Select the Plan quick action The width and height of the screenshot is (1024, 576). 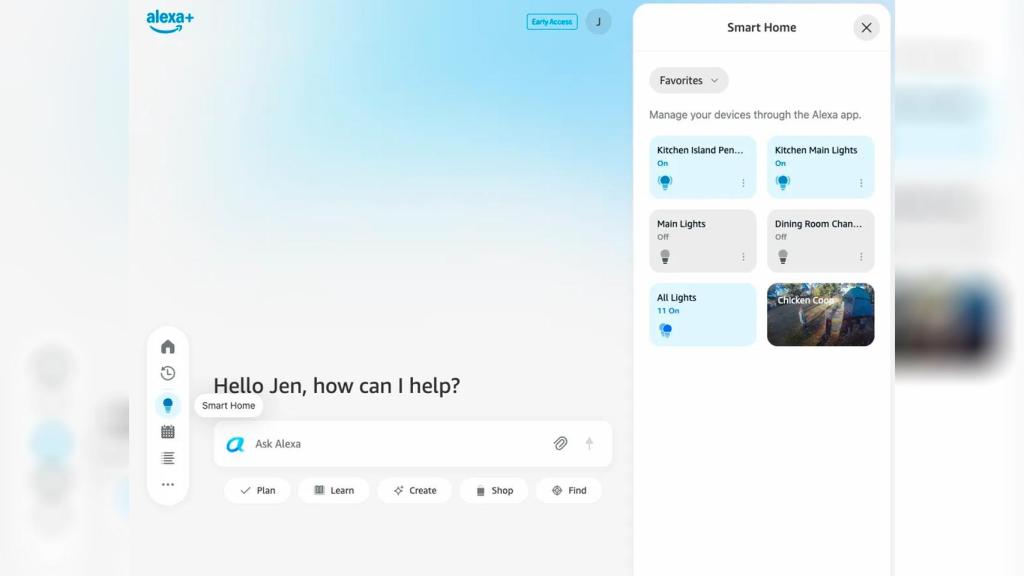click(x=257, y=490)
